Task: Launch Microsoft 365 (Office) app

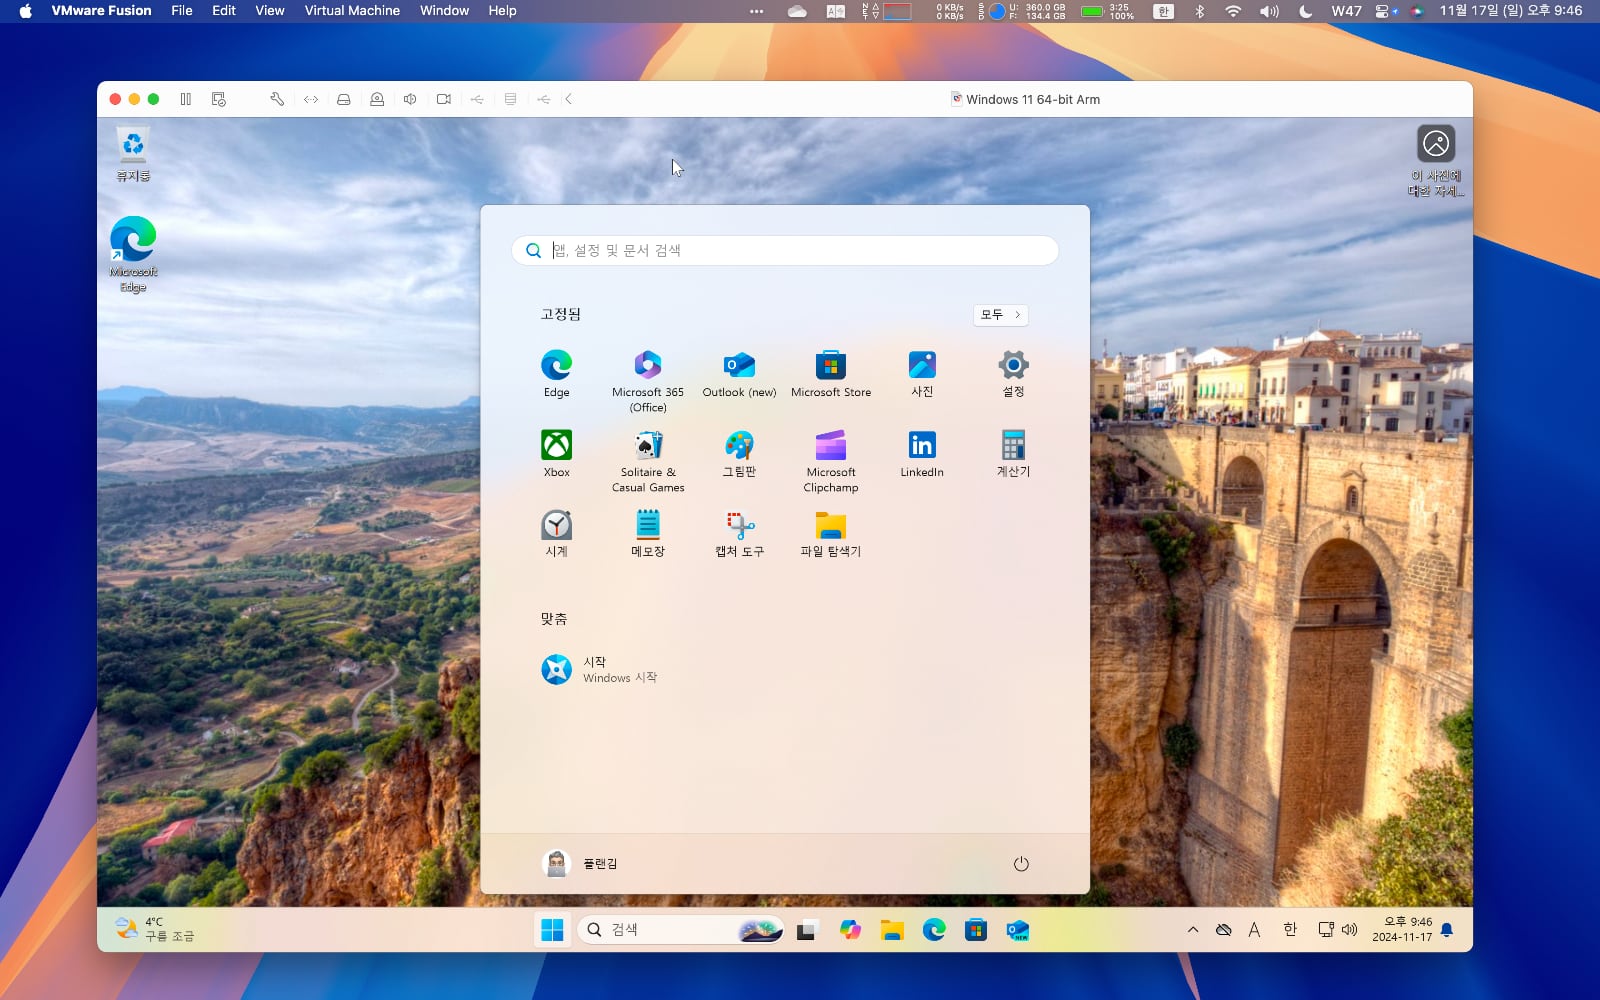Action: pyautogui.click(x=648, y=380)
